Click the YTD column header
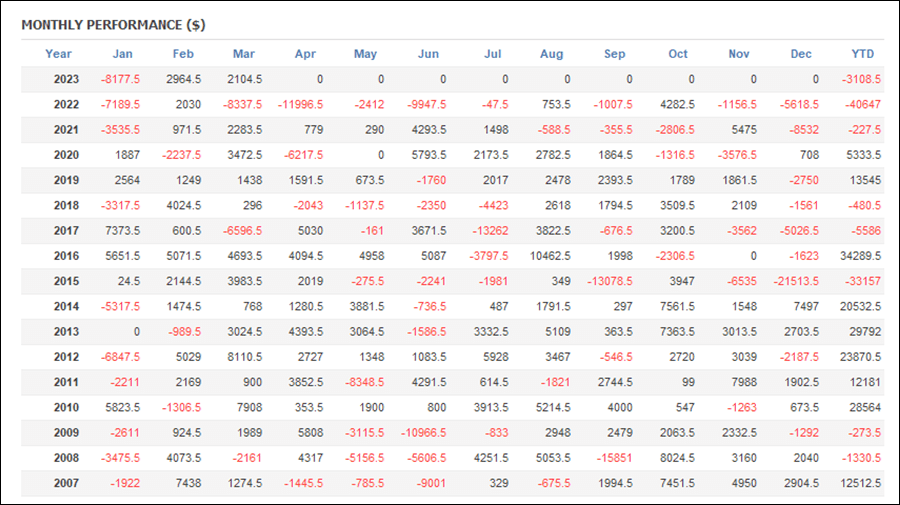The image size is (900, 505). click(862, 54)
